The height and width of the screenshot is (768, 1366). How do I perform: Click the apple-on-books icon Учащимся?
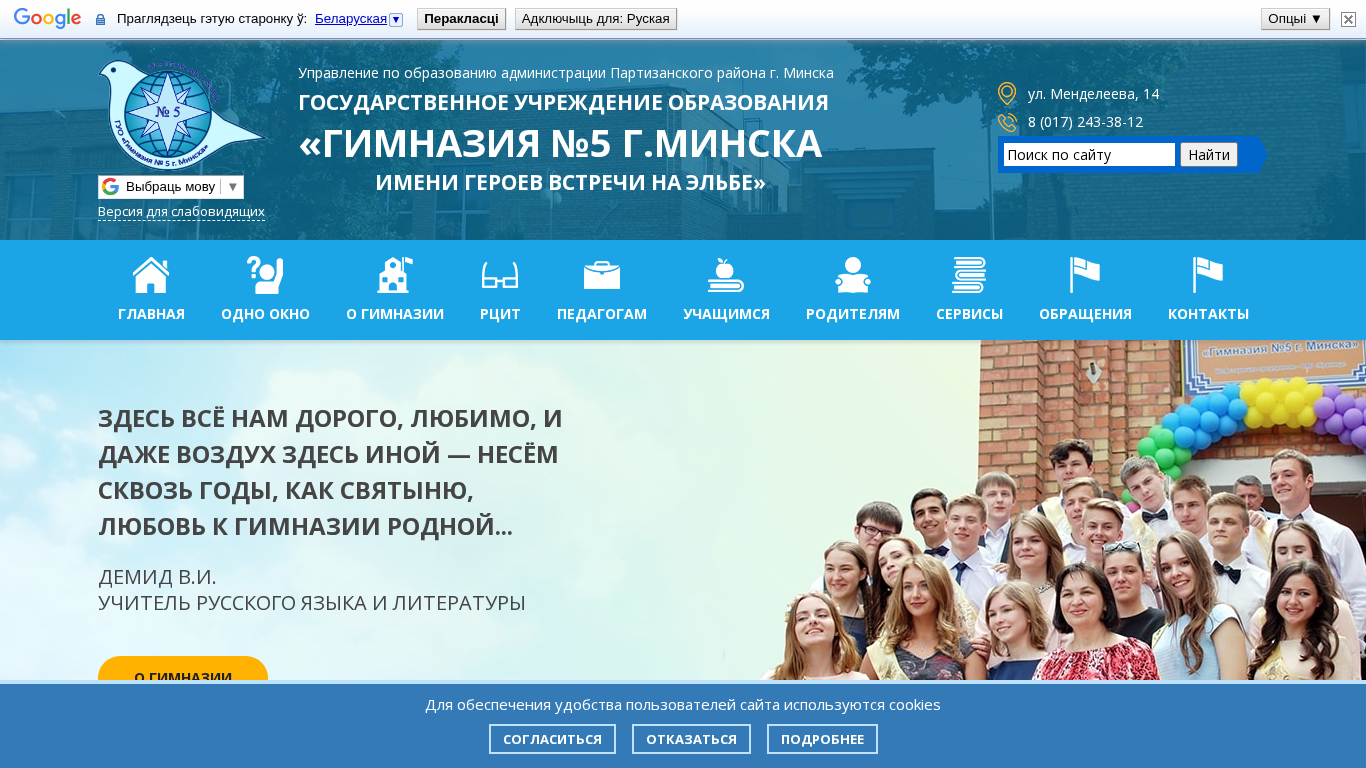pos(726,275)
